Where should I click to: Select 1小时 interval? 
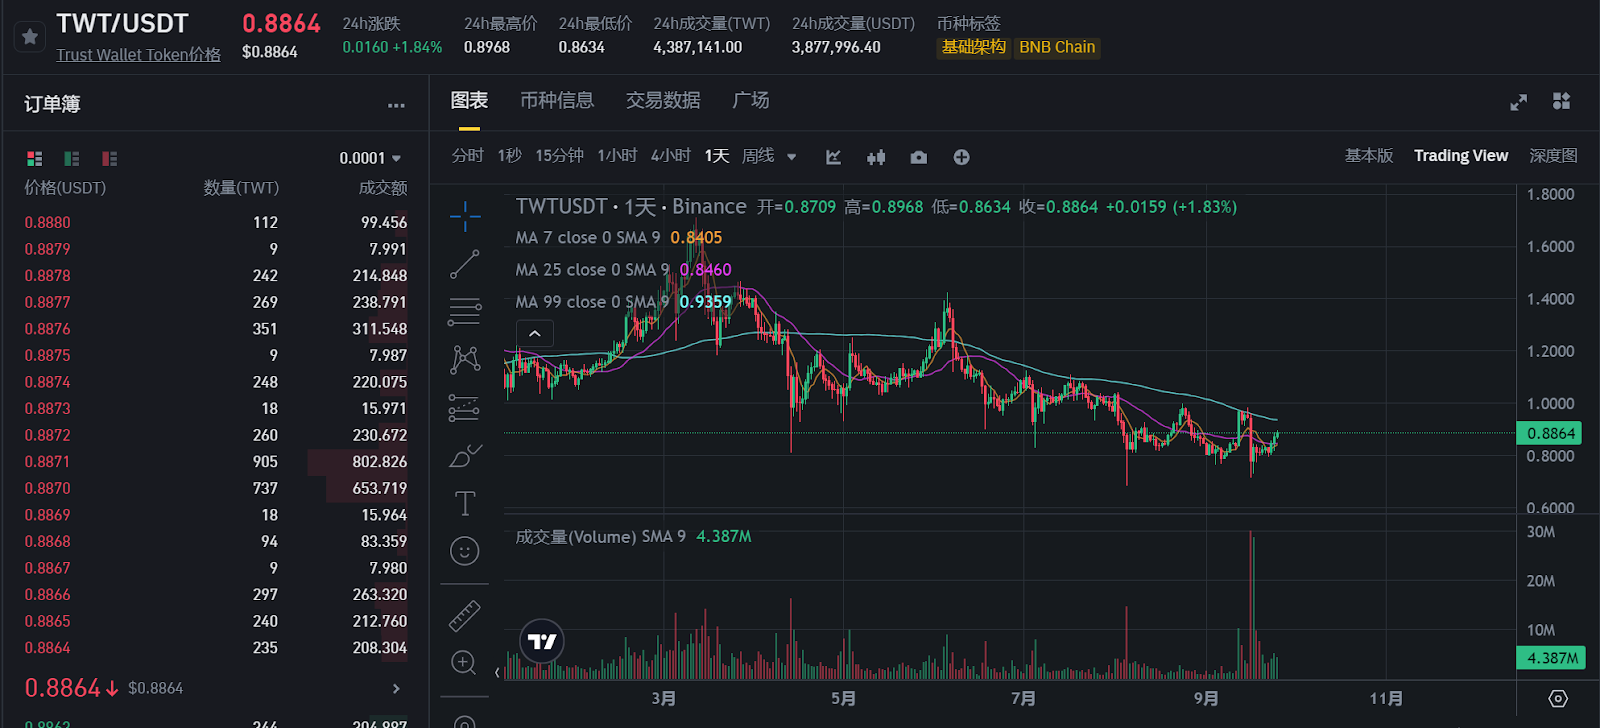617,156
